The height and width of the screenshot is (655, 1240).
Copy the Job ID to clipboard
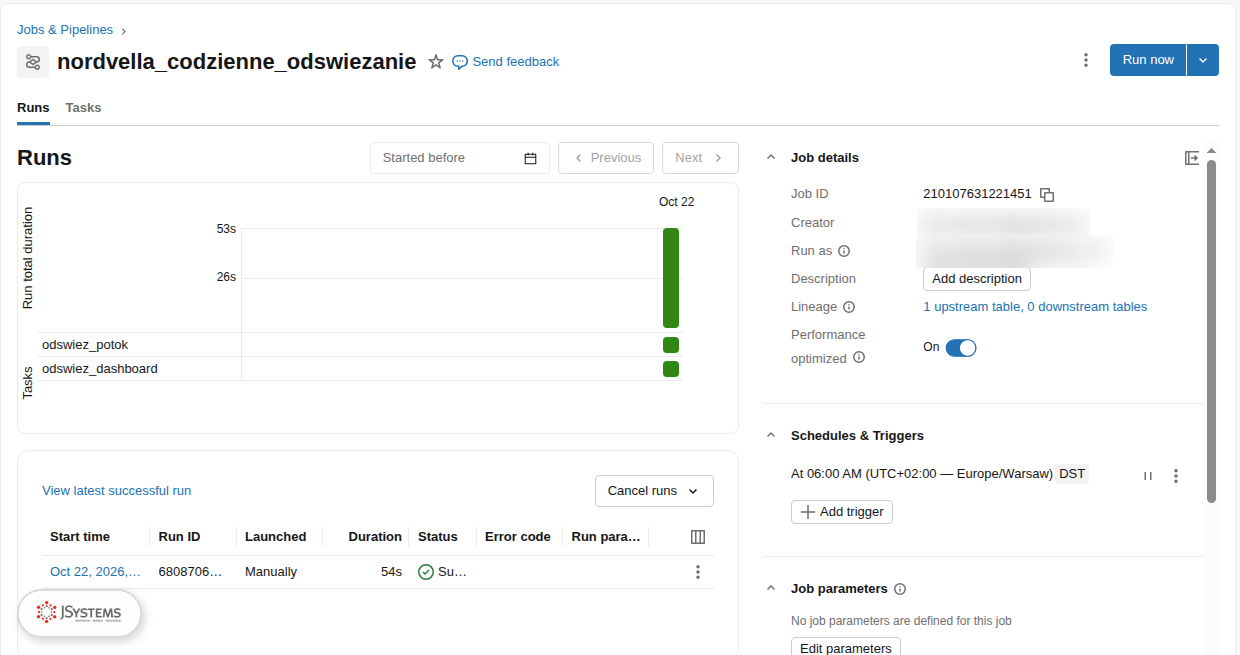pyautogui.click(x=1047, y=194)
